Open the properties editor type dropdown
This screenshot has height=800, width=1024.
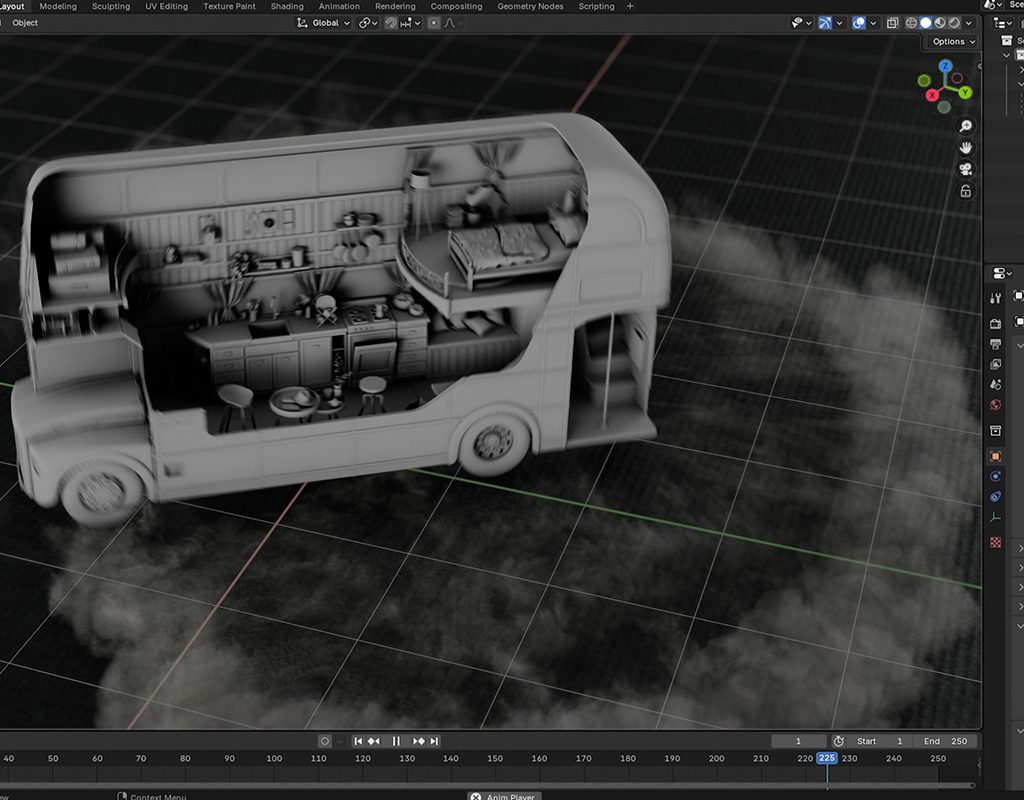click(x=1002, y=273)
